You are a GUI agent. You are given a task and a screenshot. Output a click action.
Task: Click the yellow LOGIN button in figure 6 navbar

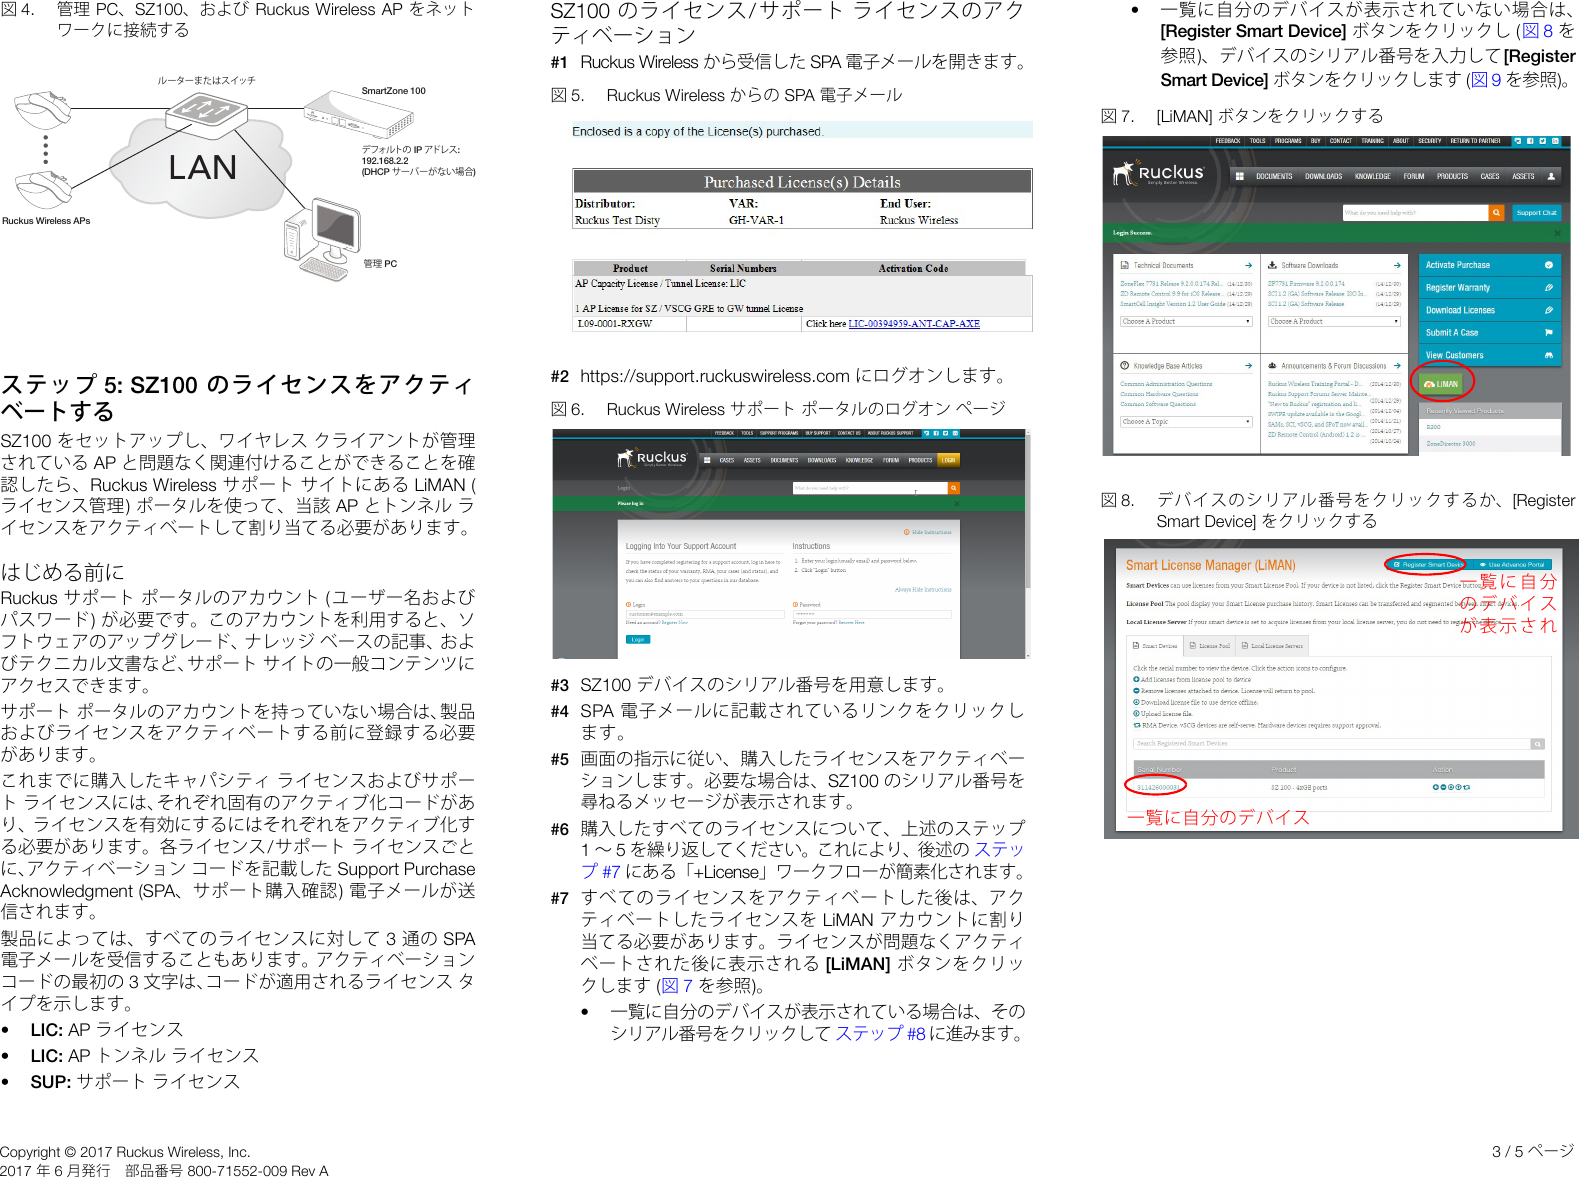coord(948,460)
